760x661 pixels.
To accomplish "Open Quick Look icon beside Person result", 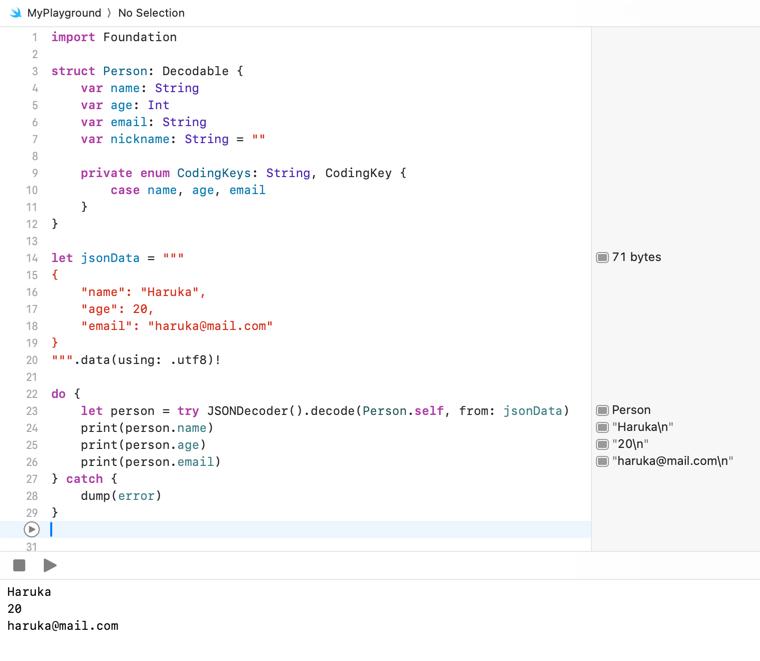I will (x=602, y=410).
